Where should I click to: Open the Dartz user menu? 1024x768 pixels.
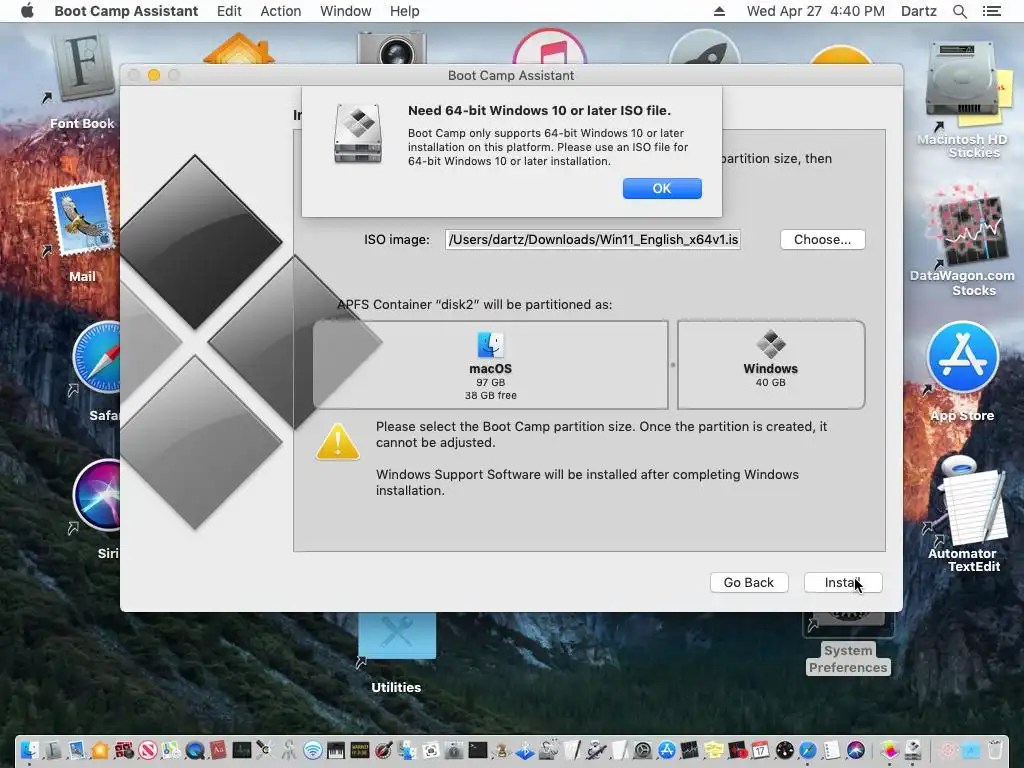(x=919, y=11)
